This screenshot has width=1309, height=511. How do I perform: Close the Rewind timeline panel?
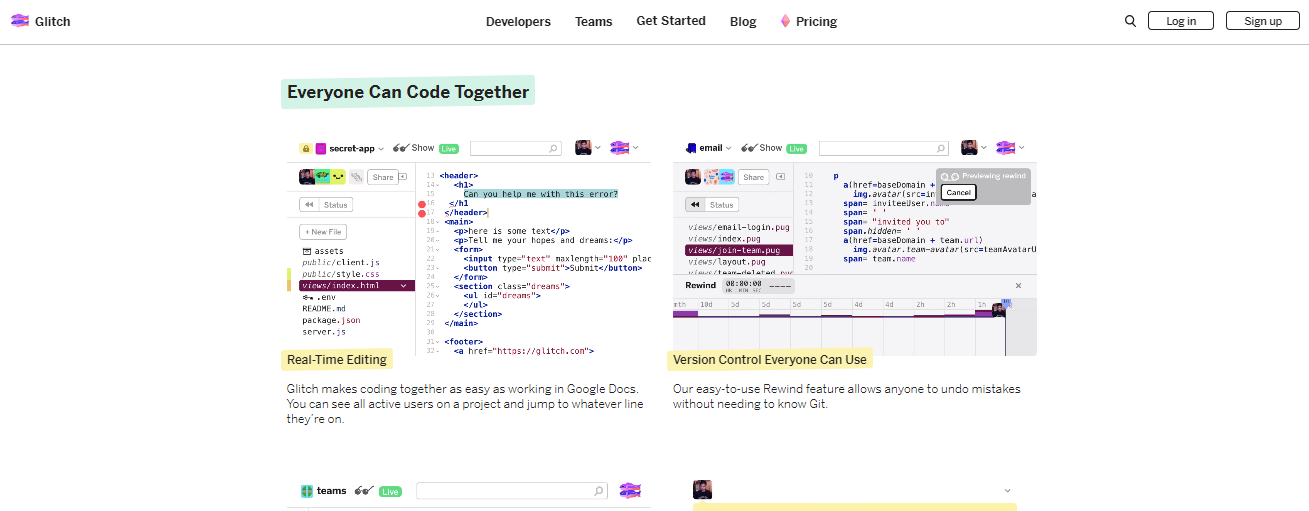pyautogui.click(x=1019, y=285)
